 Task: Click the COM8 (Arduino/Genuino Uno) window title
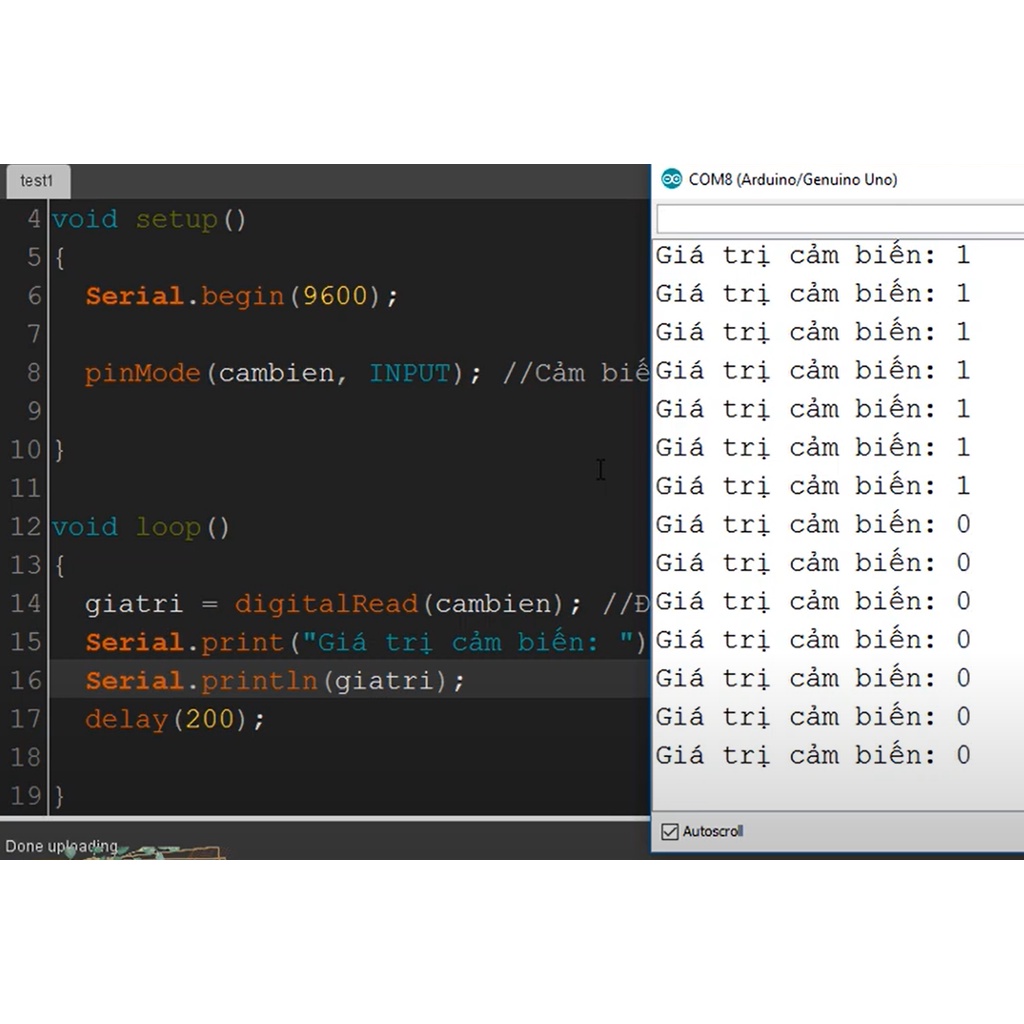click(792, 180)
